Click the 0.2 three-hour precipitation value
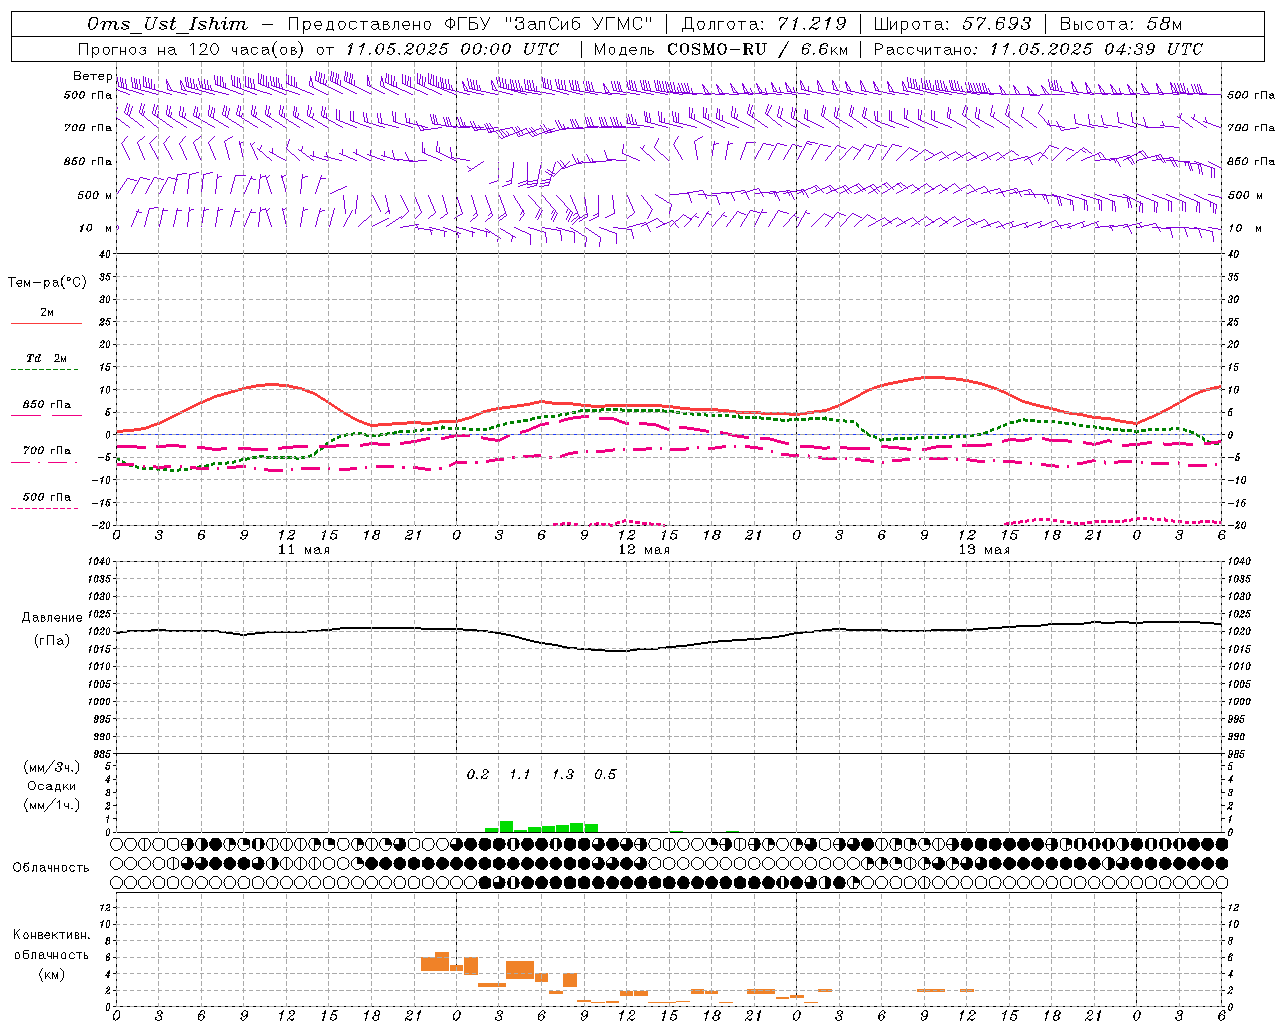The width and height of the screenshot is (1280, 1024). point(478,775)
